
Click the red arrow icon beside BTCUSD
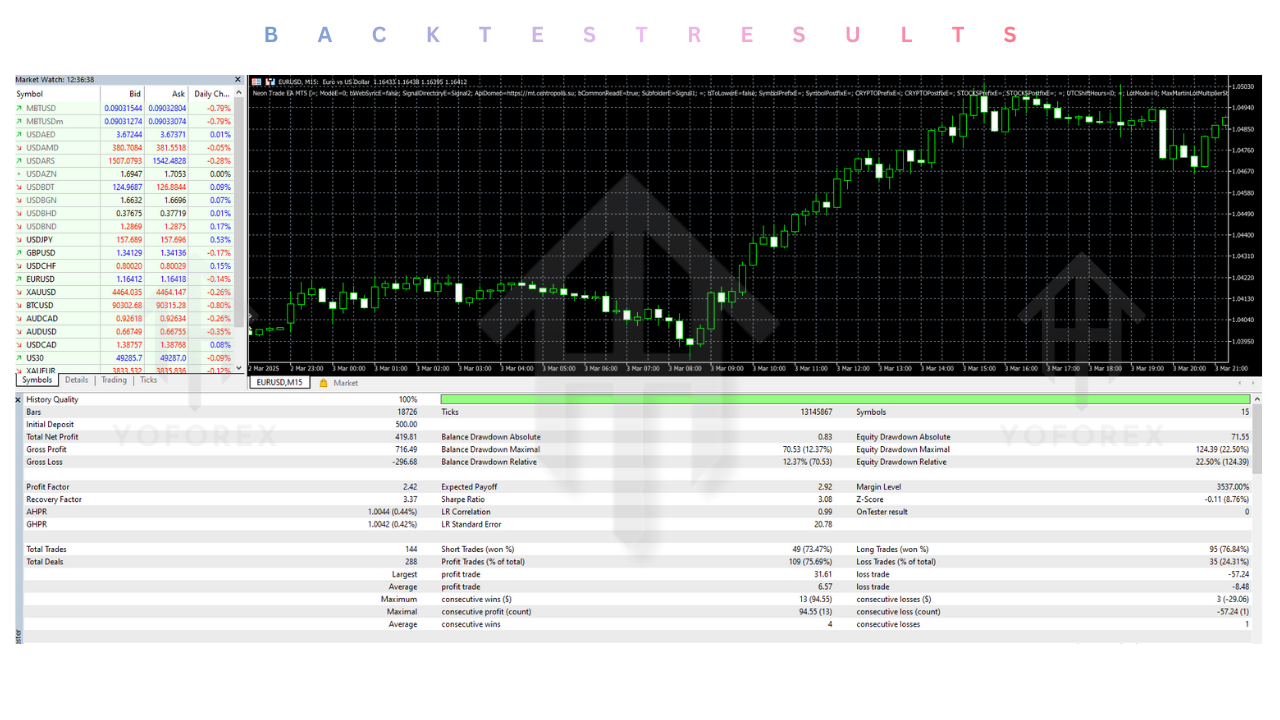[17, 305]
